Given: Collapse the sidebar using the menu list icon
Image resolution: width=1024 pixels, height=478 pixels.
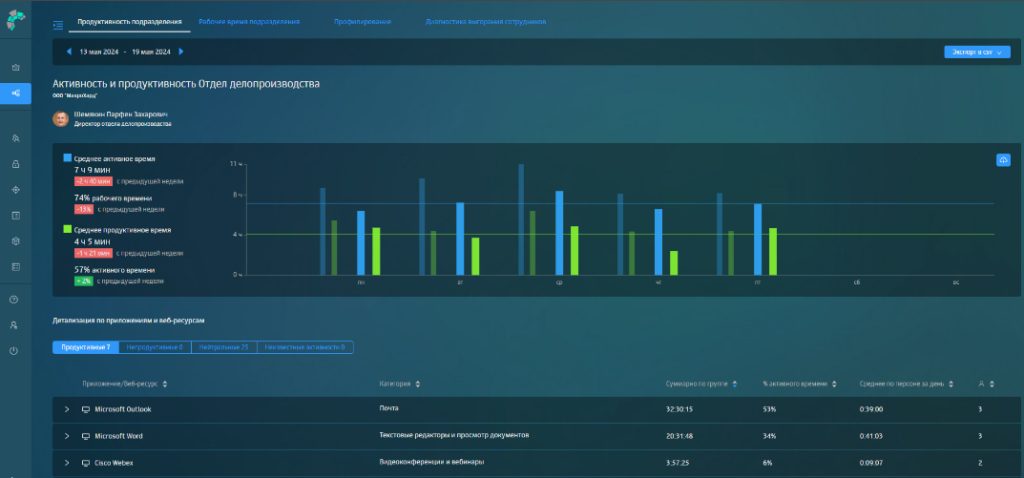Looking at the screenshot, I should (58, 23).
